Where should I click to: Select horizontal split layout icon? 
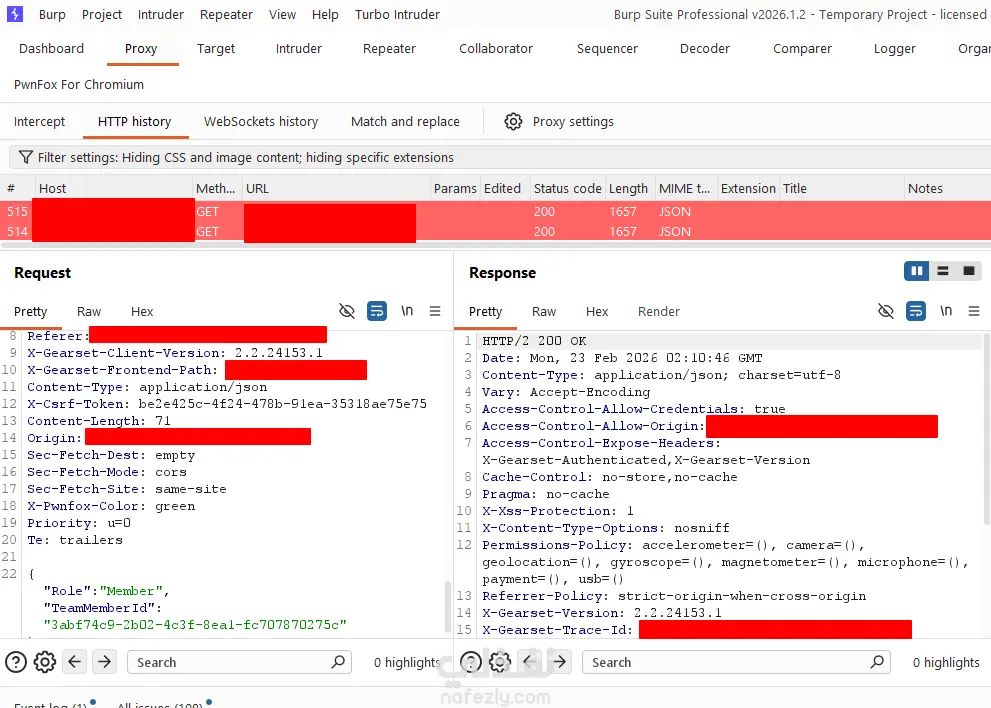click(943, 271)
